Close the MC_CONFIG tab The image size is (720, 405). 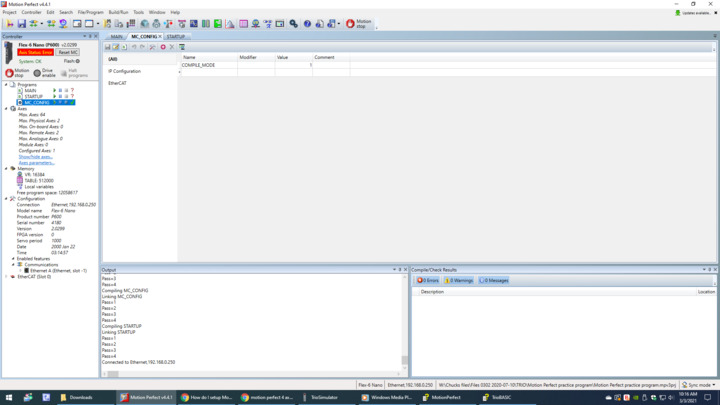(x=160, y=36)
